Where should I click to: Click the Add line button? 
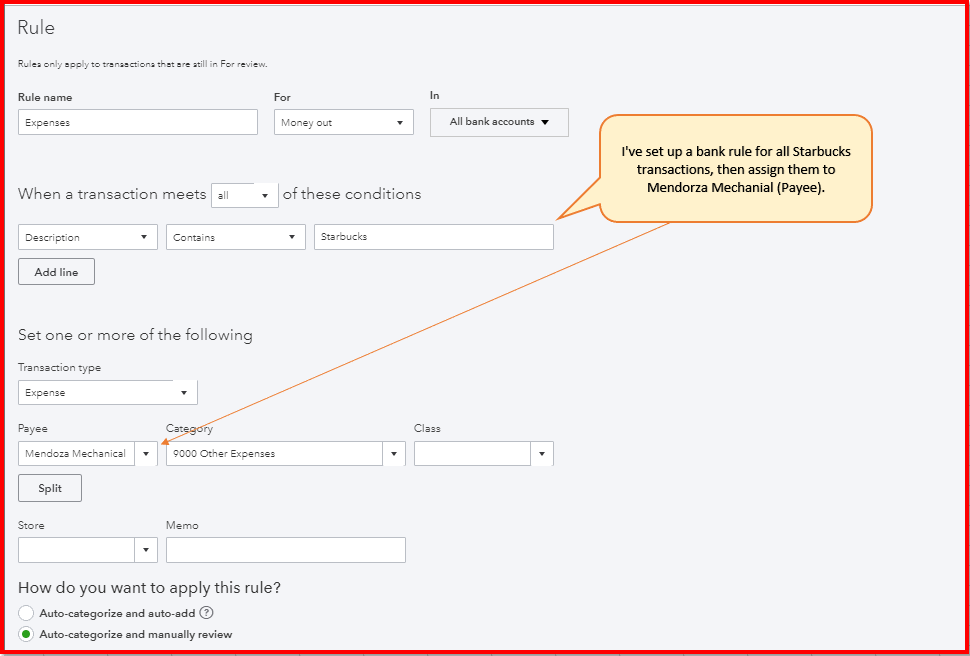56,272
